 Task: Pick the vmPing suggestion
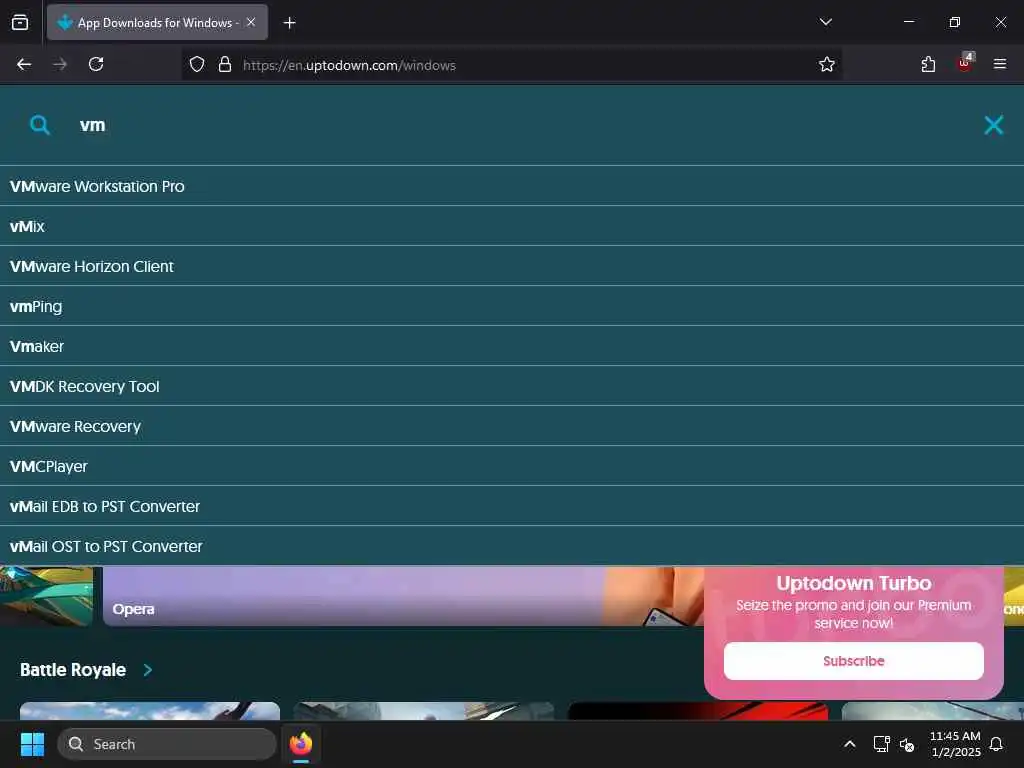(x=512, y=306)
